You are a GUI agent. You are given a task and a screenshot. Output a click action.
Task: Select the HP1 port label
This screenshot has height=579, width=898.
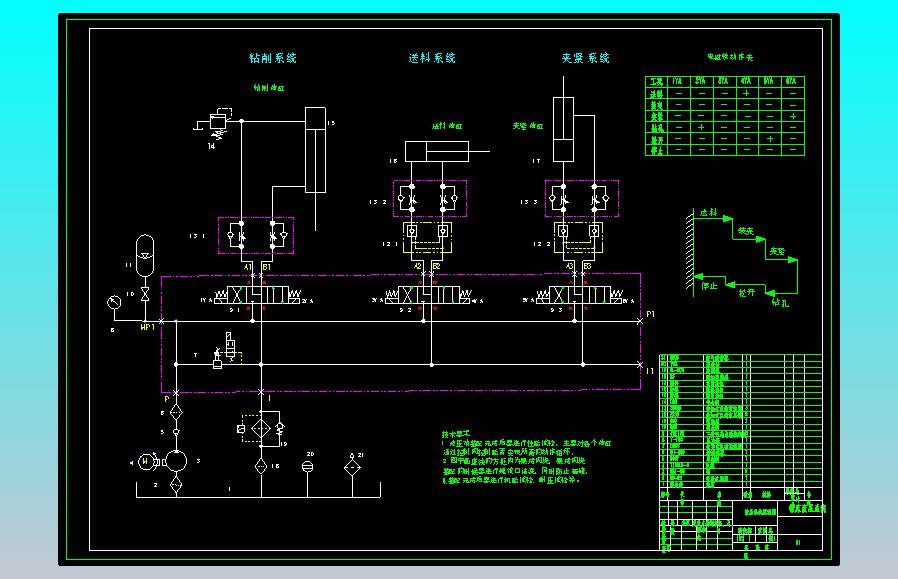click(148, 327)
